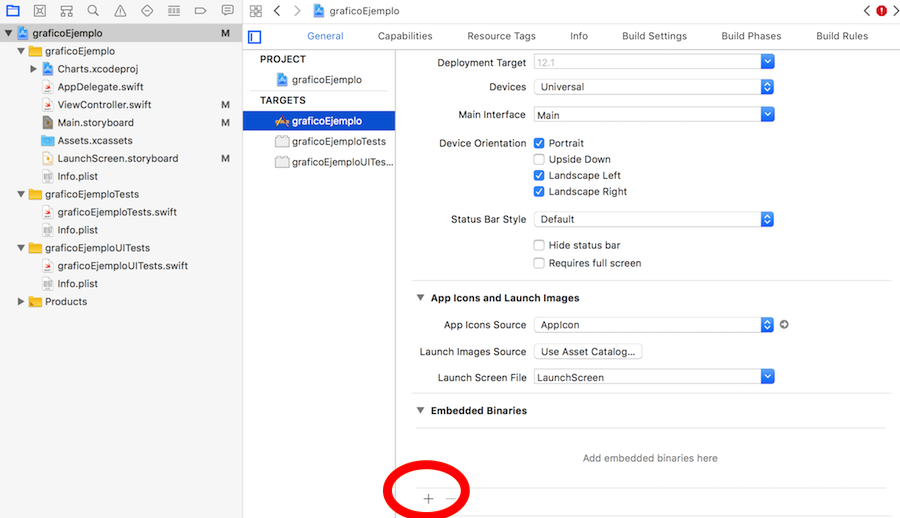The height and width of the screenshot is (518, 900).
Task: Open the Find navigator magnifier icon
Action: click(93, 11)
